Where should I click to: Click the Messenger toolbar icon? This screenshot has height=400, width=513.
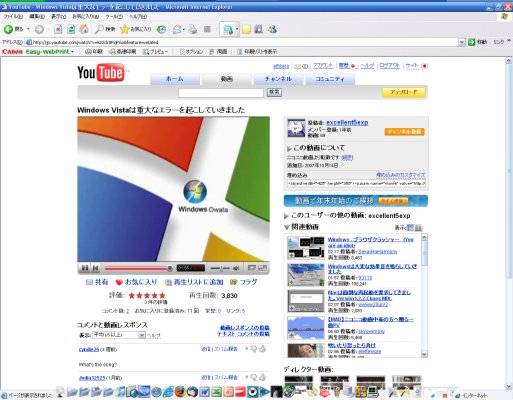(x=272, y=29)
